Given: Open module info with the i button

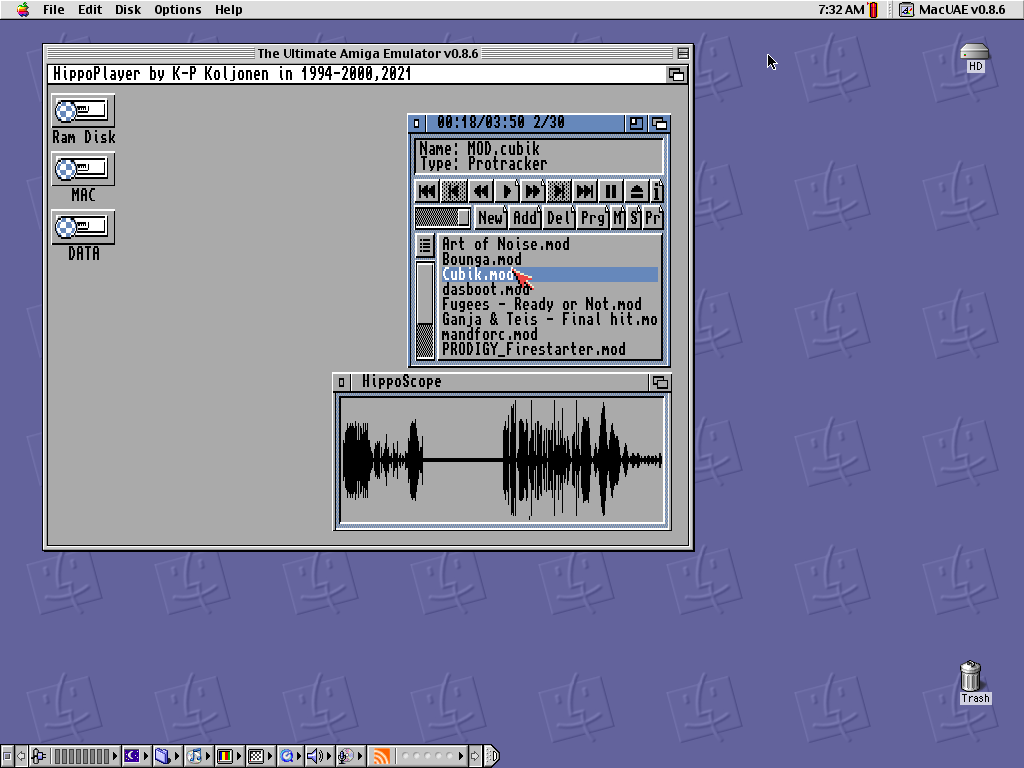Looking at the screenshot, I should pyautogui.click(x=657, y=191).
